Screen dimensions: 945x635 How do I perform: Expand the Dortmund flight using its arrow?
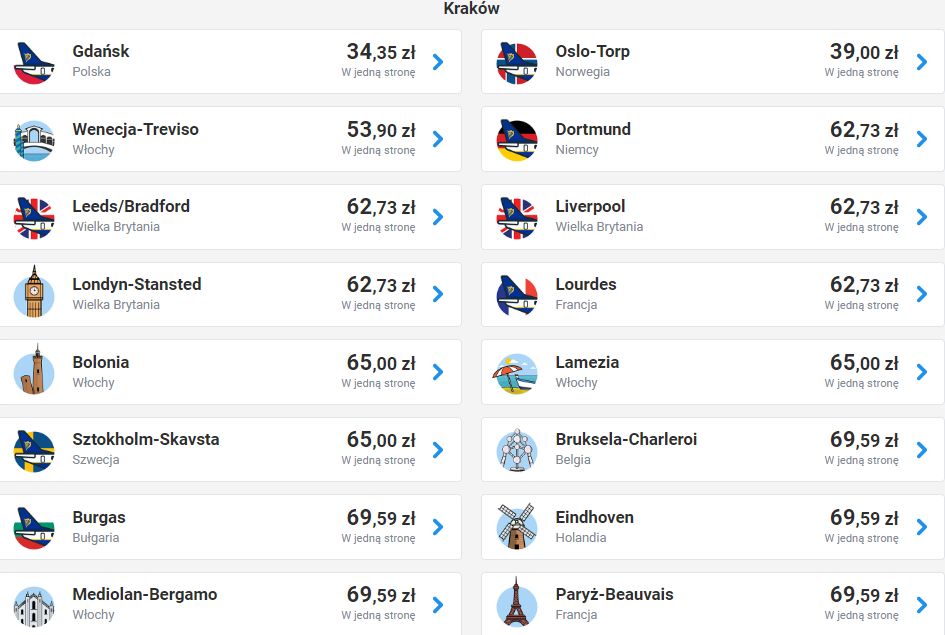coord(921,139)
